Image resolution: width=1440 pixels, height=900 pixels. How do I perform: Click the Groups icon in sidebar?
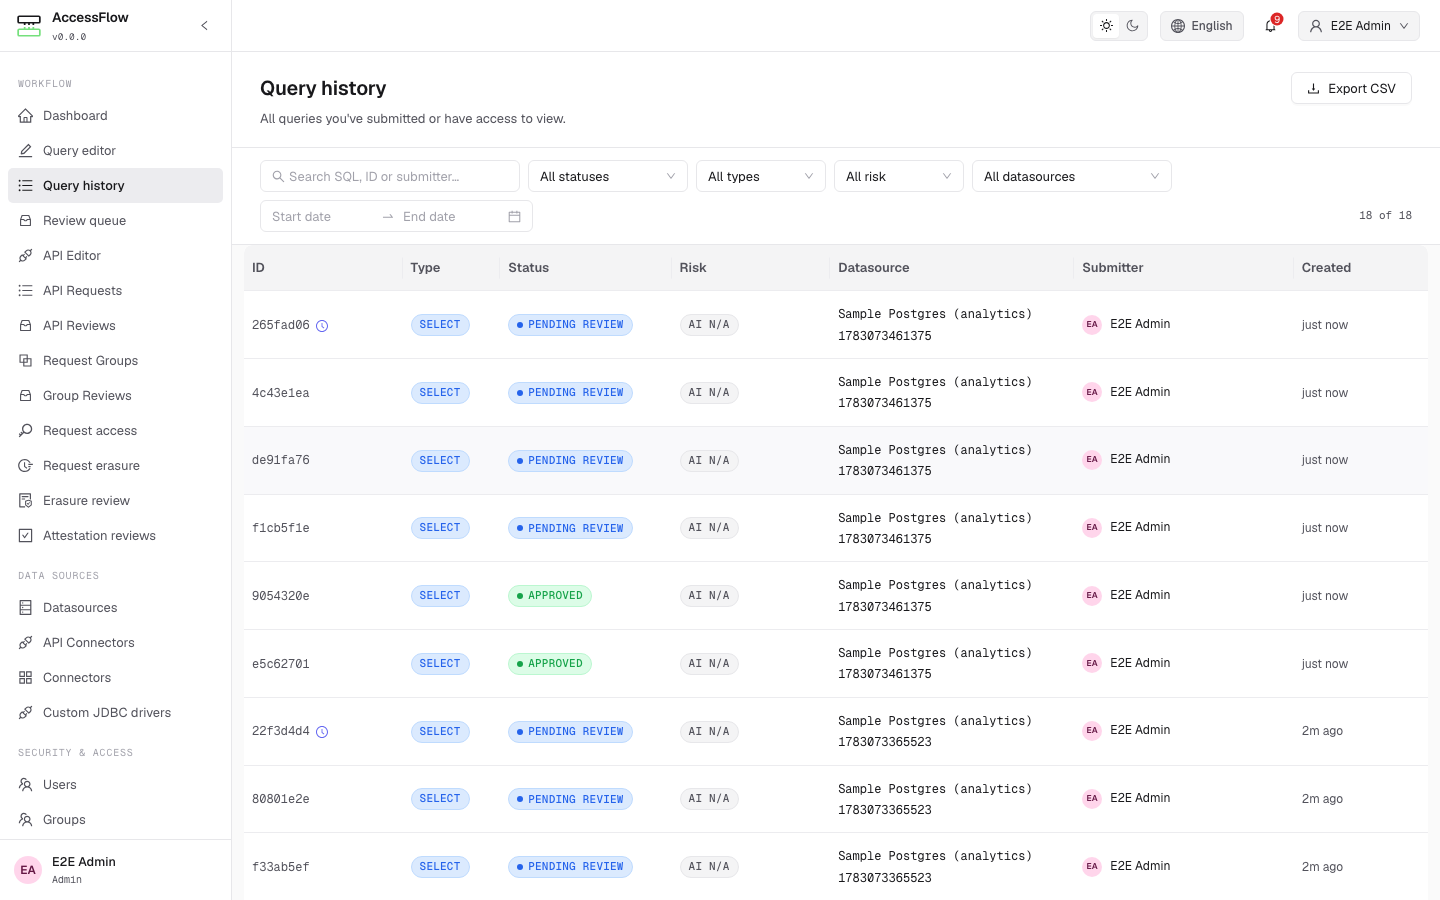point(26,820)
